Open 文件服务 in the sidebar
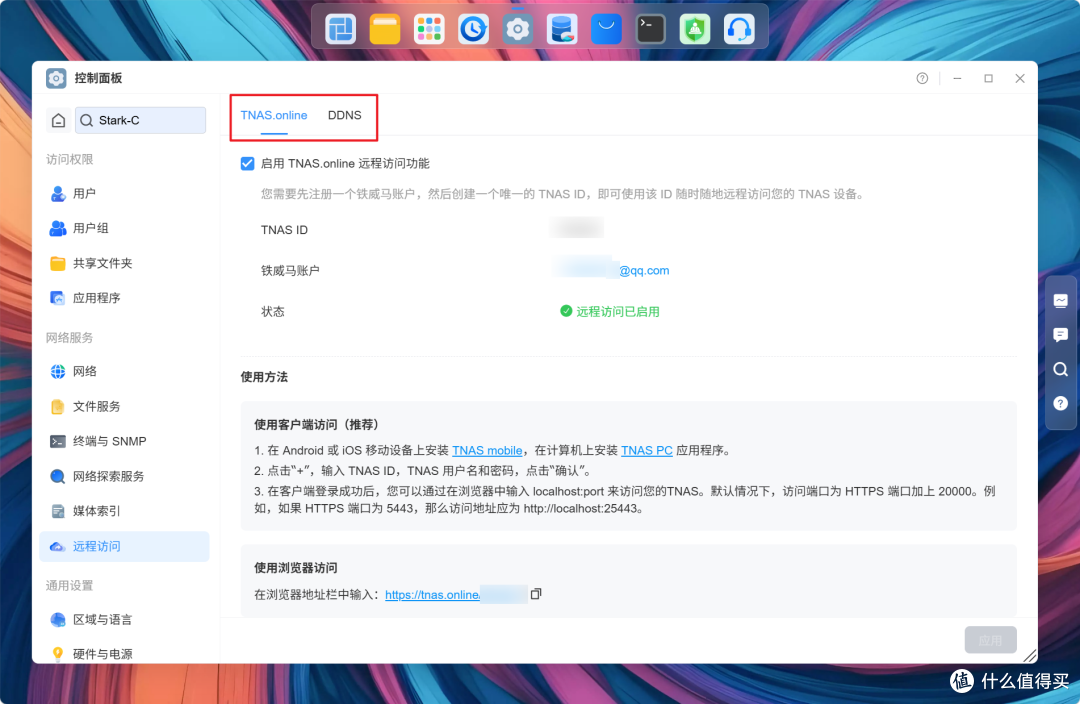 click(x=124, y=406)
